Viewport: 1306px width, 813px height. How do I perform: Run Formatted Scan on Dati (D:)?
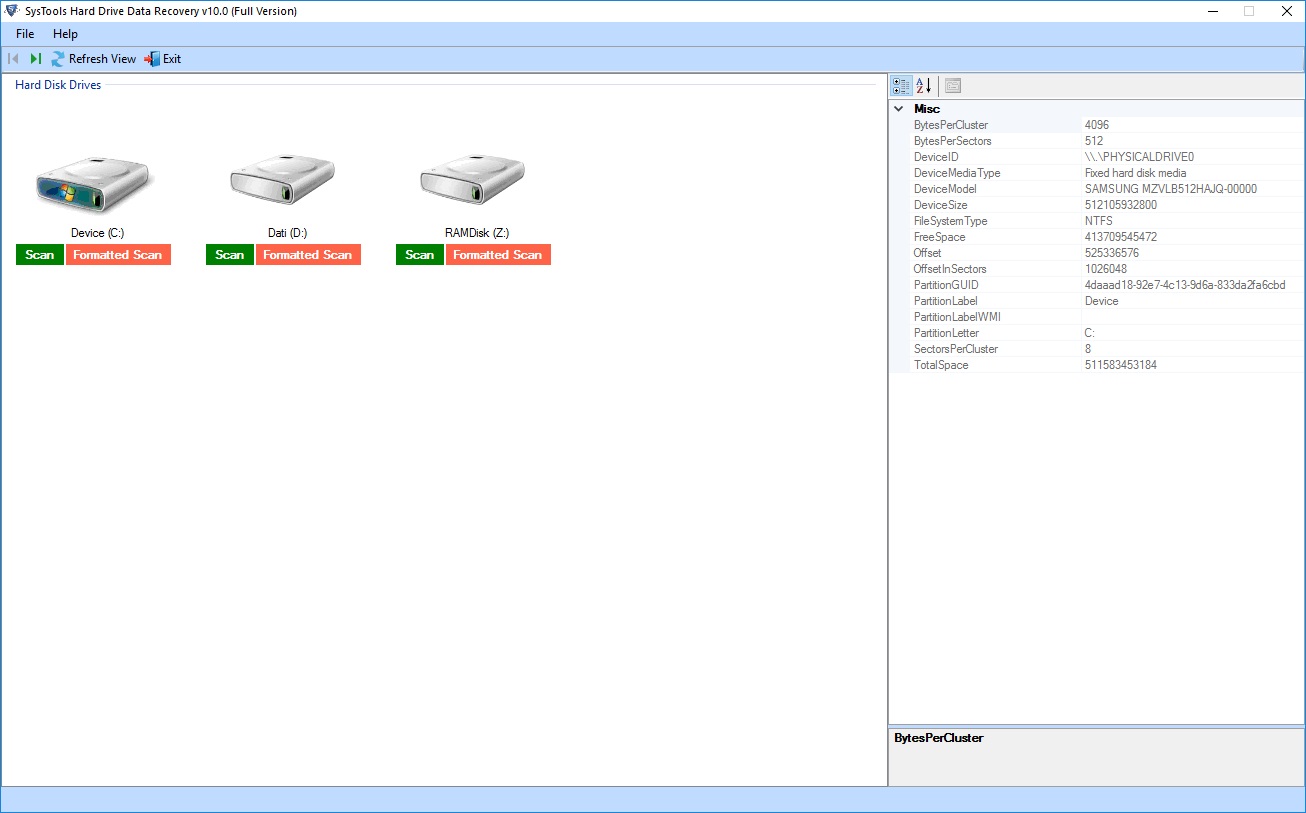coord(308,255)
